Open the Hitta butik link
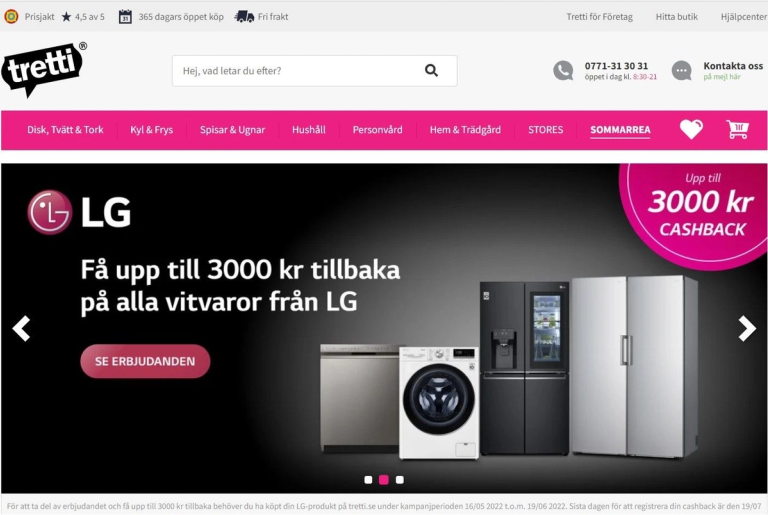768x515 pixels. (x=676, y=17)
